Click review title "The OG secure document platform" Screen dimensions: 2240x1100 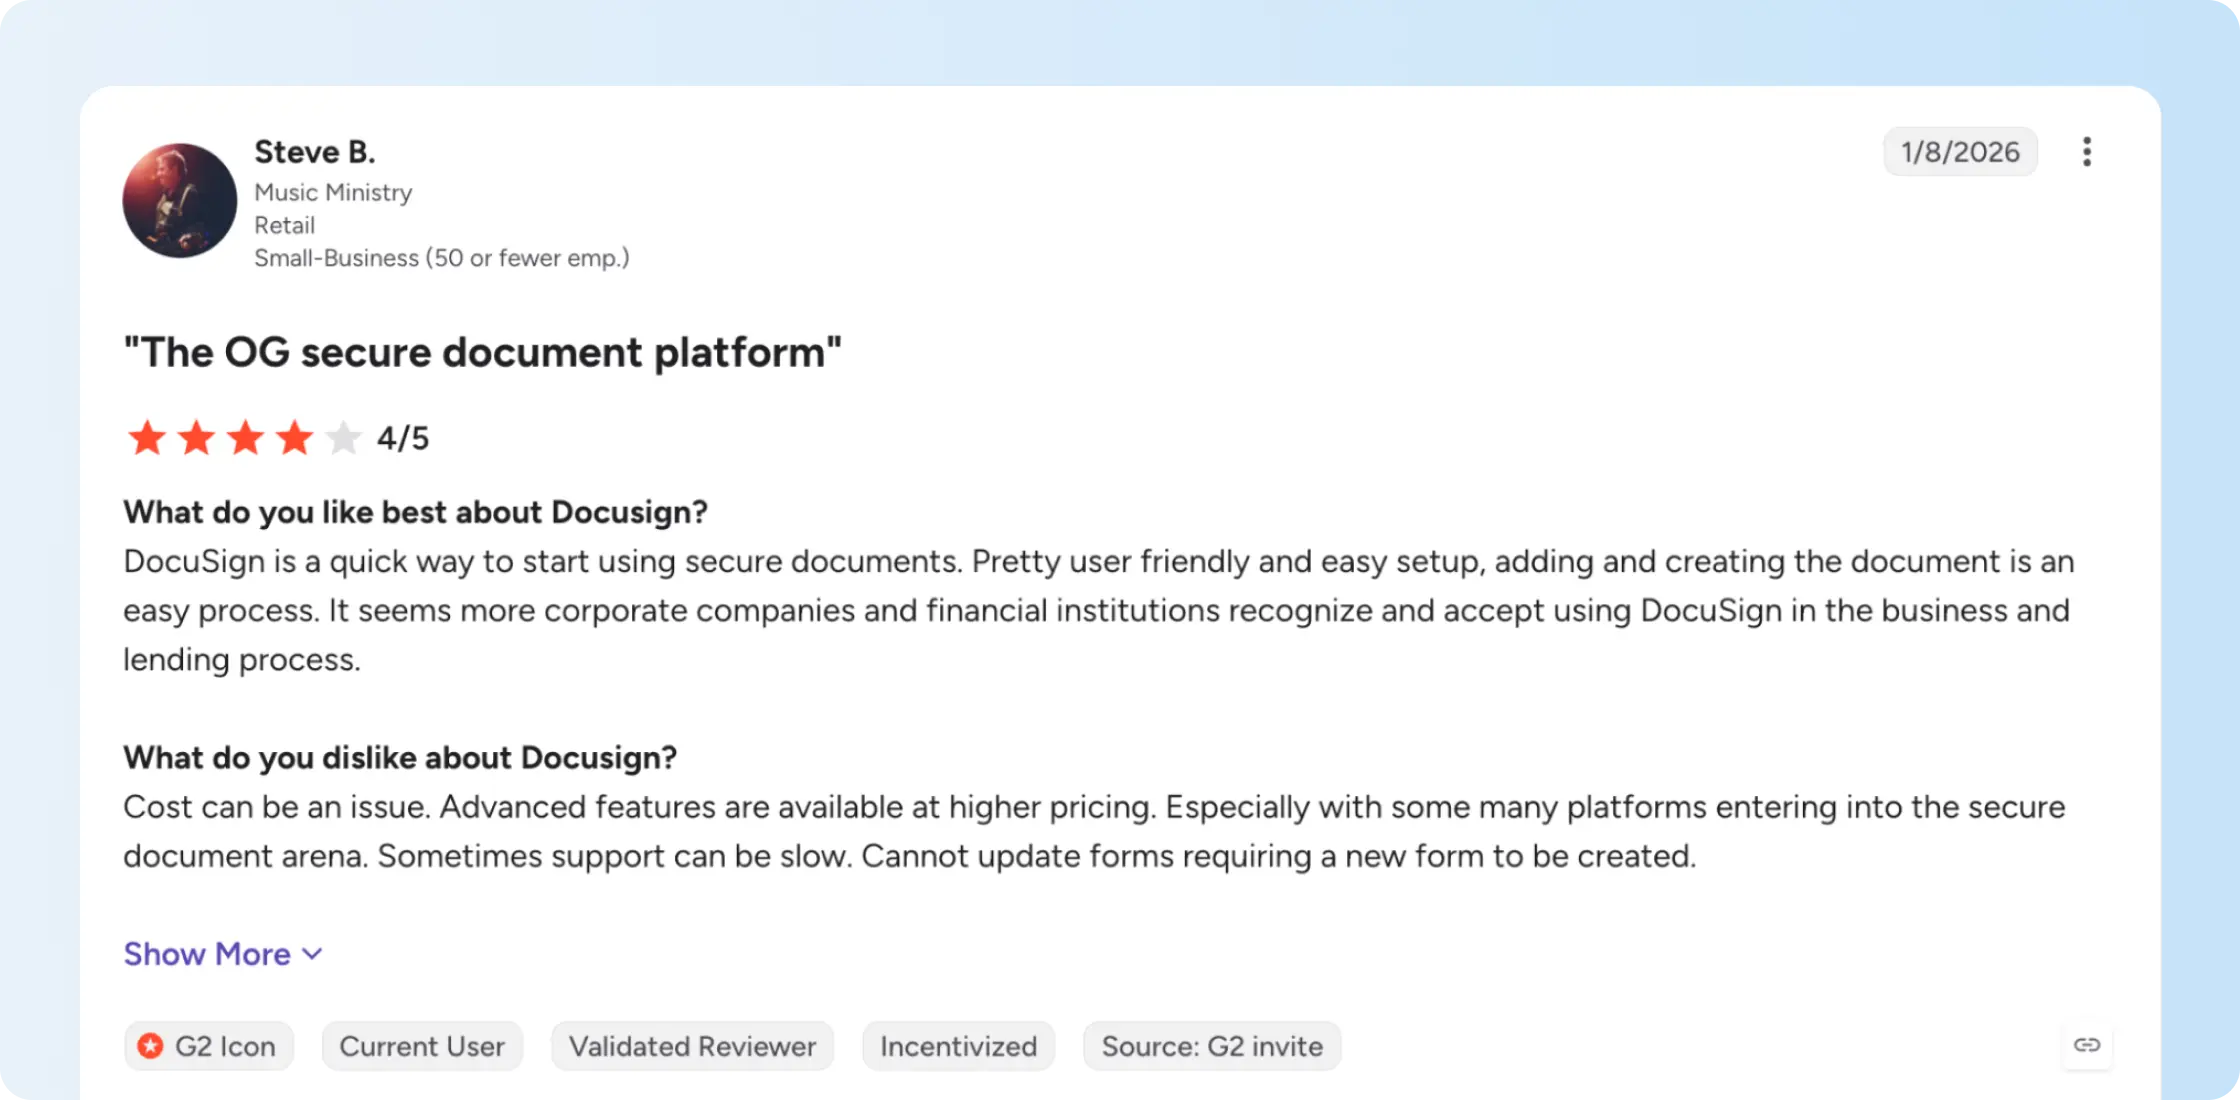click(x=483, y=353)
